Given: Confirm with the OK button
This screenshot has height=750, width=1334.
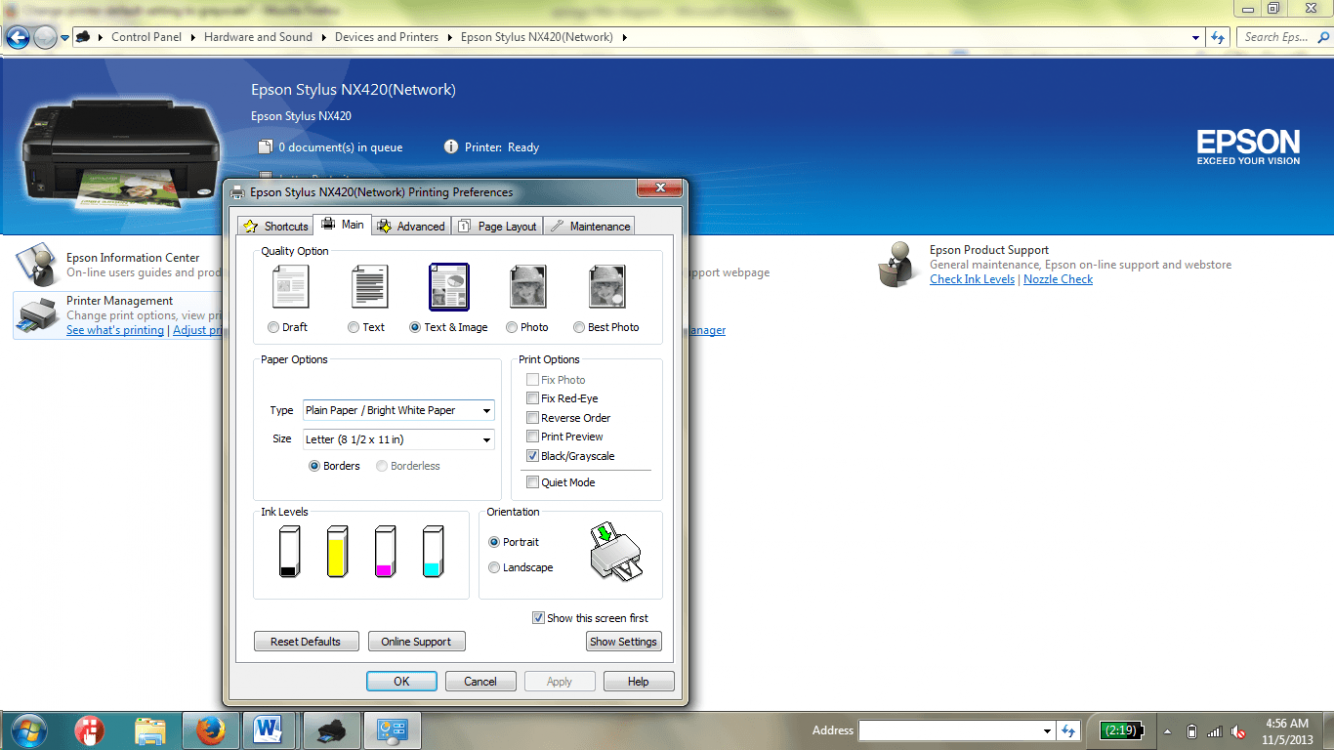Looking at the screenshot, I should coord(401,681).
